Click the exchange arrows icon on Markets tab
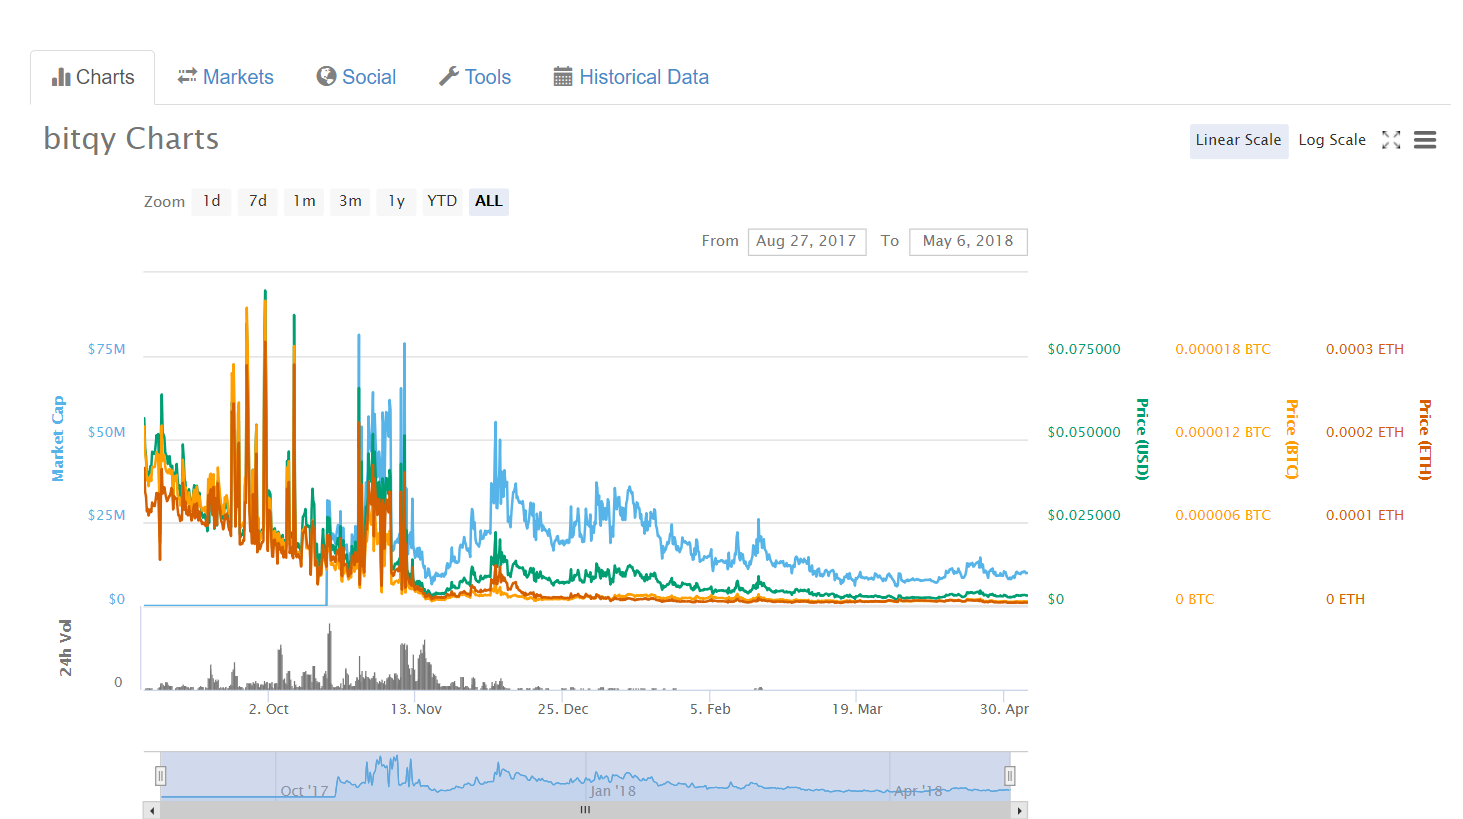 point(187,76)
